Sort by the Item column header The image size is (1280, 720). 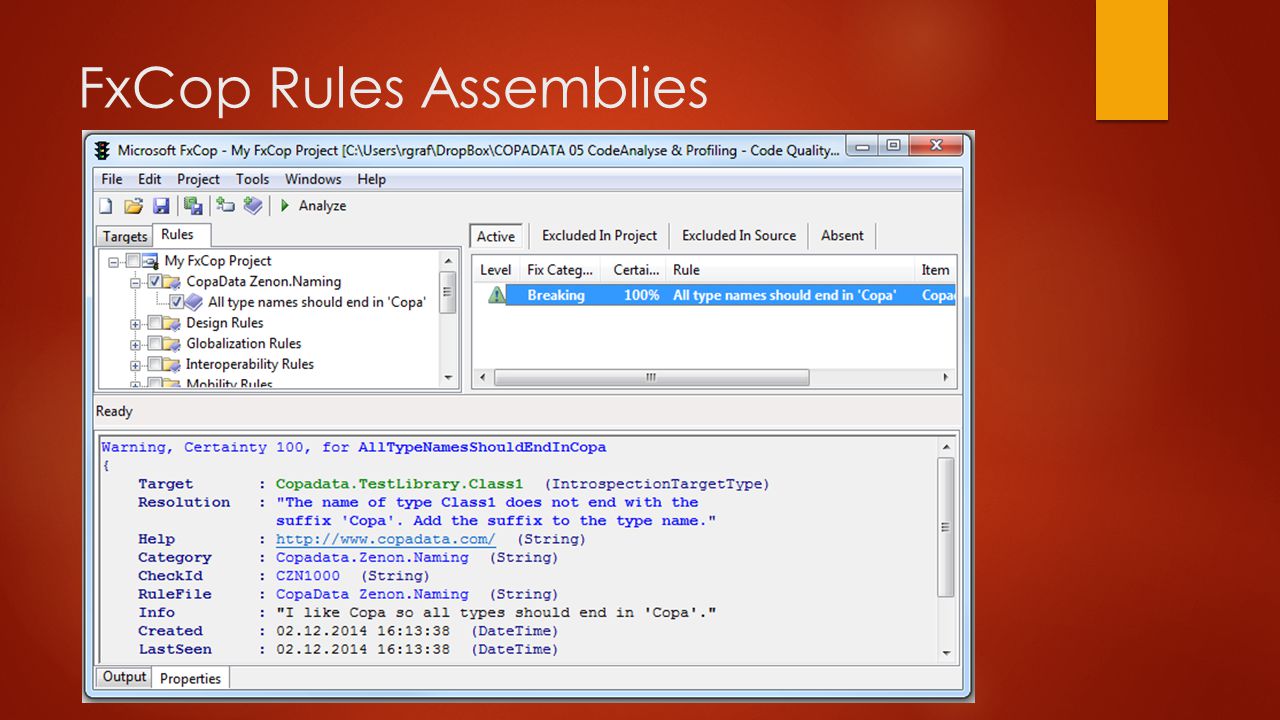click(936, 270)
